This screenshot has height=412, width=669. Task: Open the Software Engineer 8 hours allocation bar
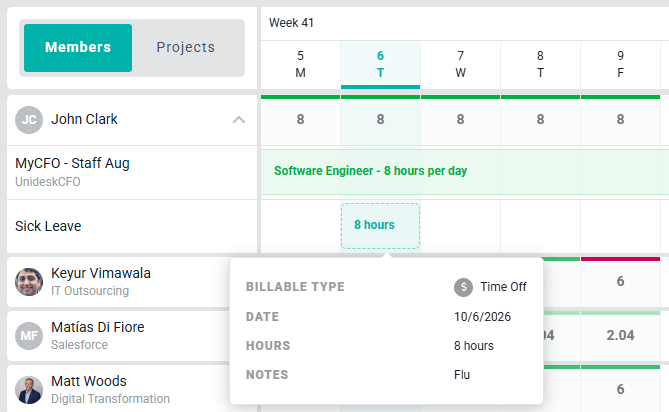point(465,171)
